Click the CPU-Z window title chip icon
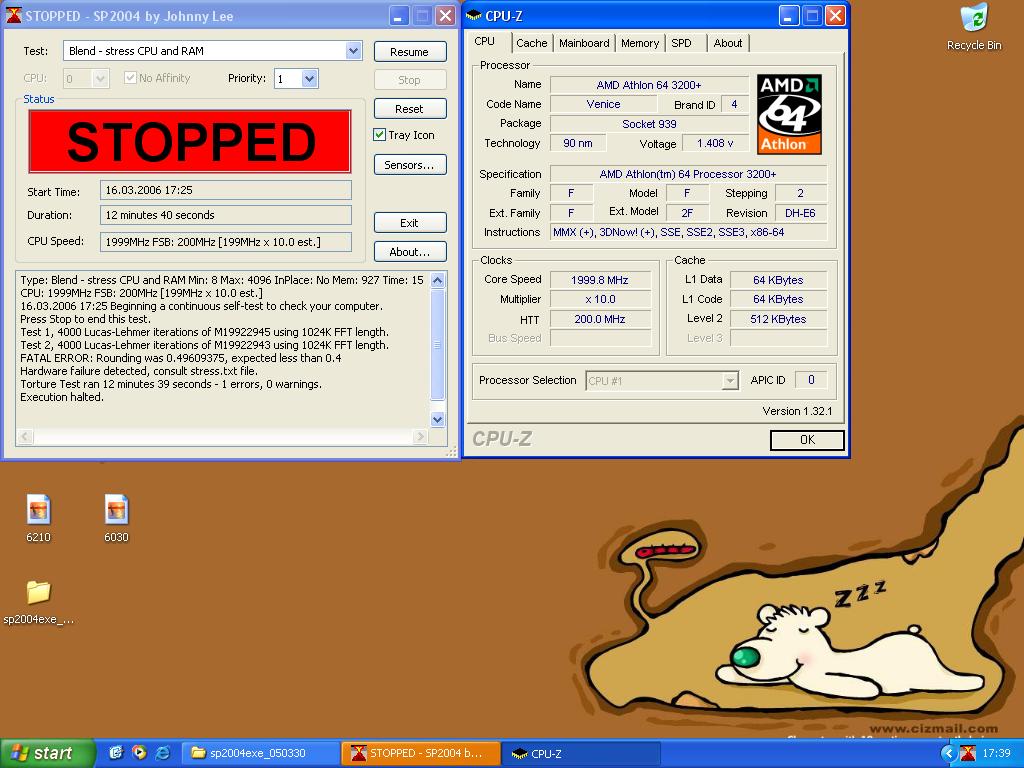 click(x=473, y=16)
